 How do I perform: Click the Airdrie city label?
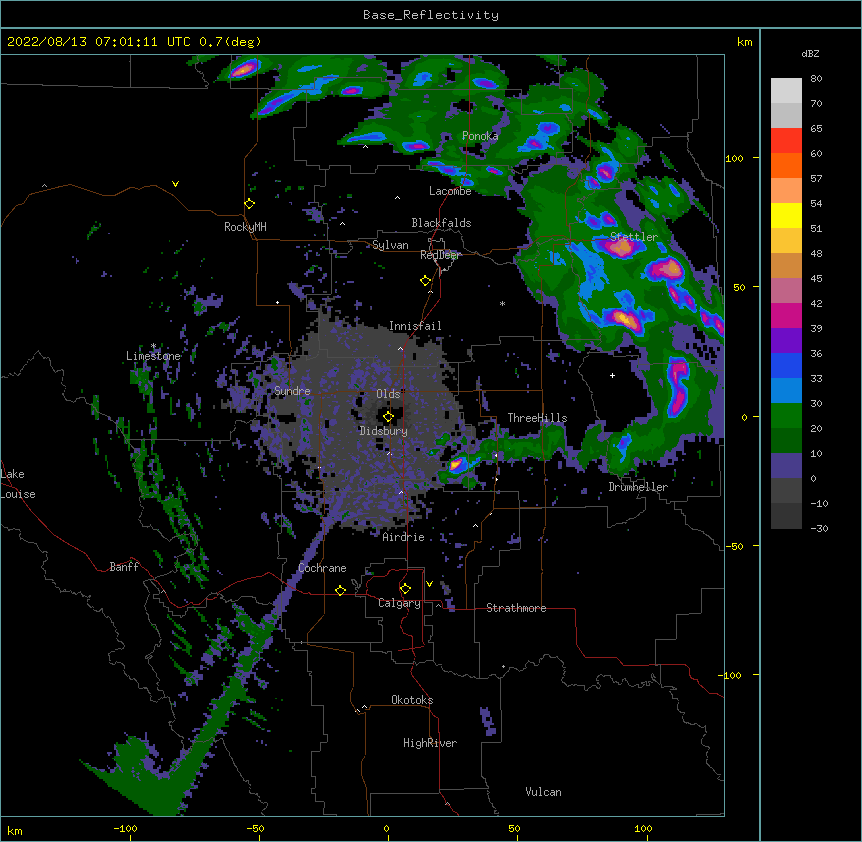(404, 537)
